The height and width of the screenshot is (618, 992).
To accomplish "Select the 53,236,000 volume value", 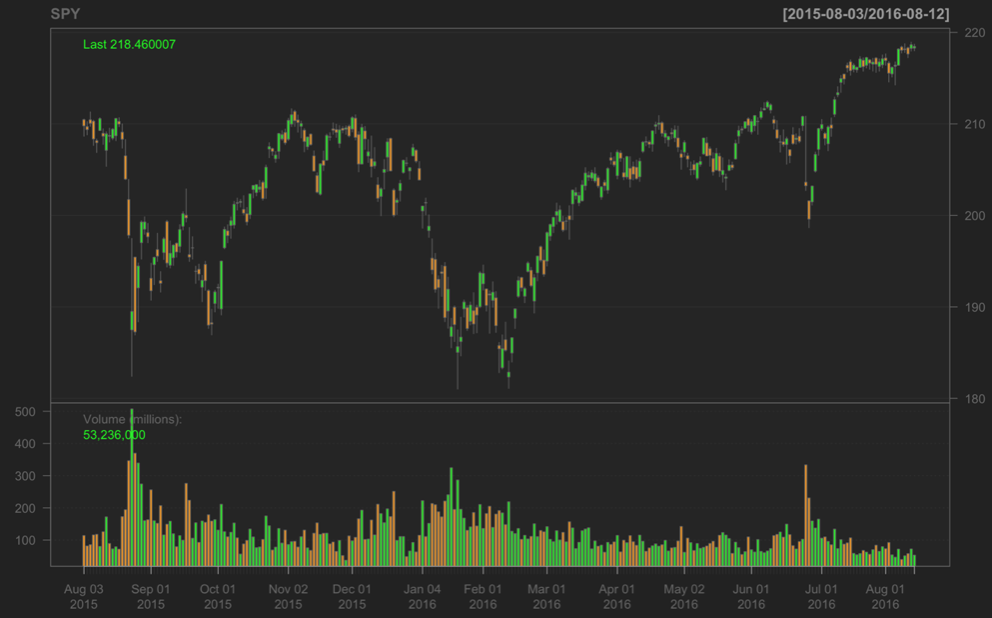I will (114, 435).
